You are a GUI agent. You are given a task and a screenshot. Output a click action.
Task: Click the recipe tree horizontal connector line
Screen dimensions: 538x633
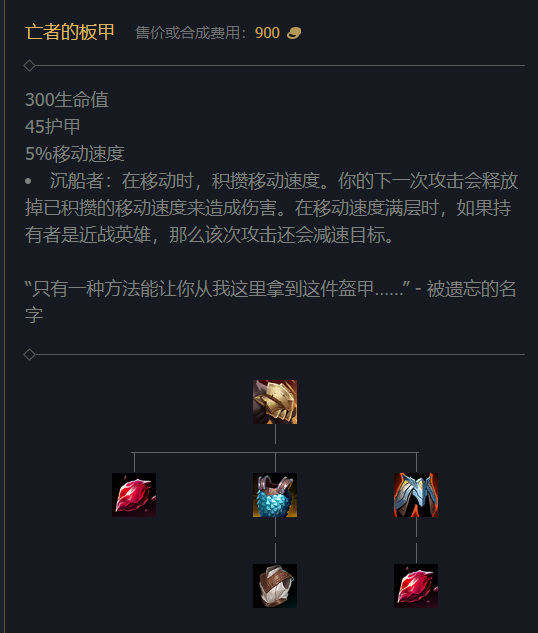[x=275, y=453]
